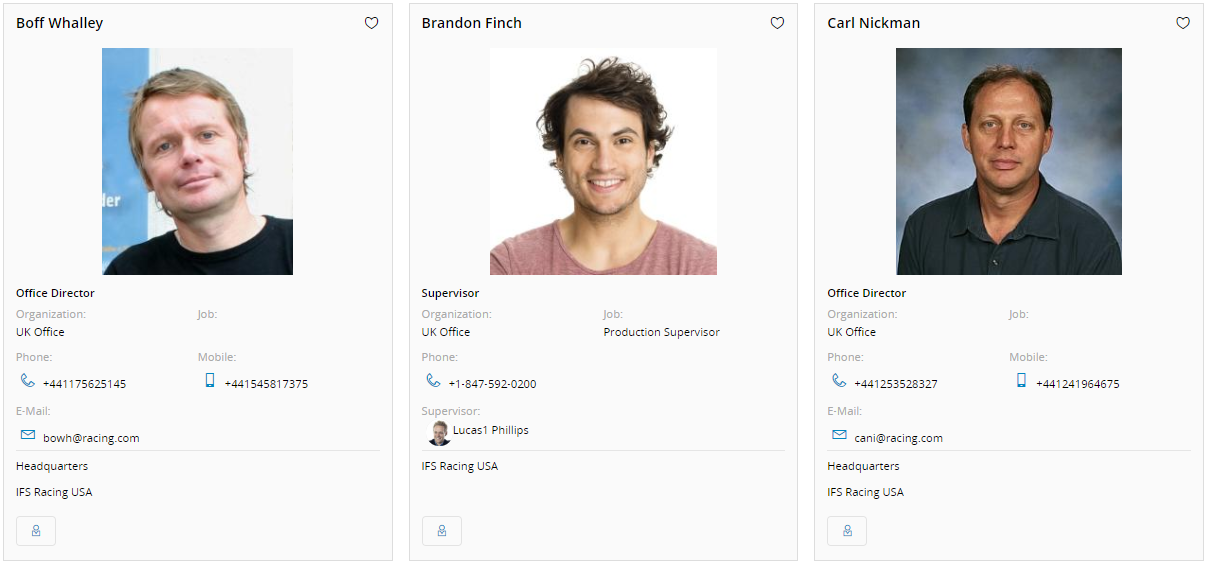Mark Carl Nickman as favorite
Image resolution: width=1208 pixels, height=564 pixels.
click(1183, 23)
